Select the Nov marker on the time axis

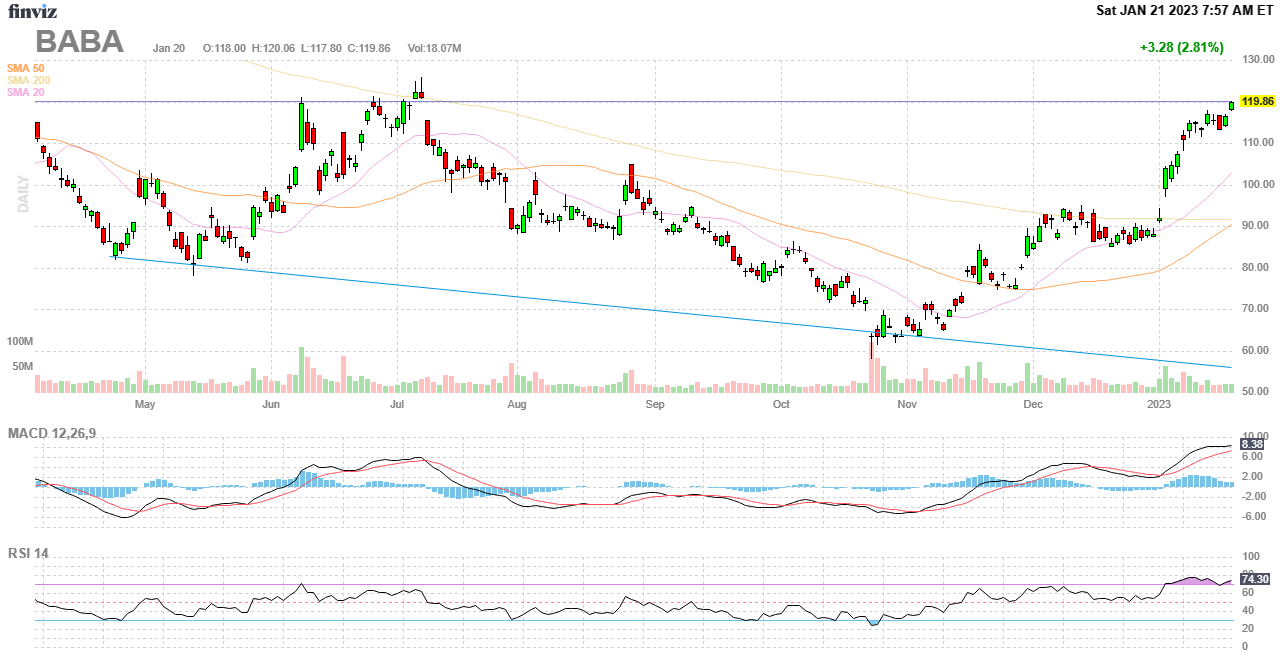tap(907, 405)
